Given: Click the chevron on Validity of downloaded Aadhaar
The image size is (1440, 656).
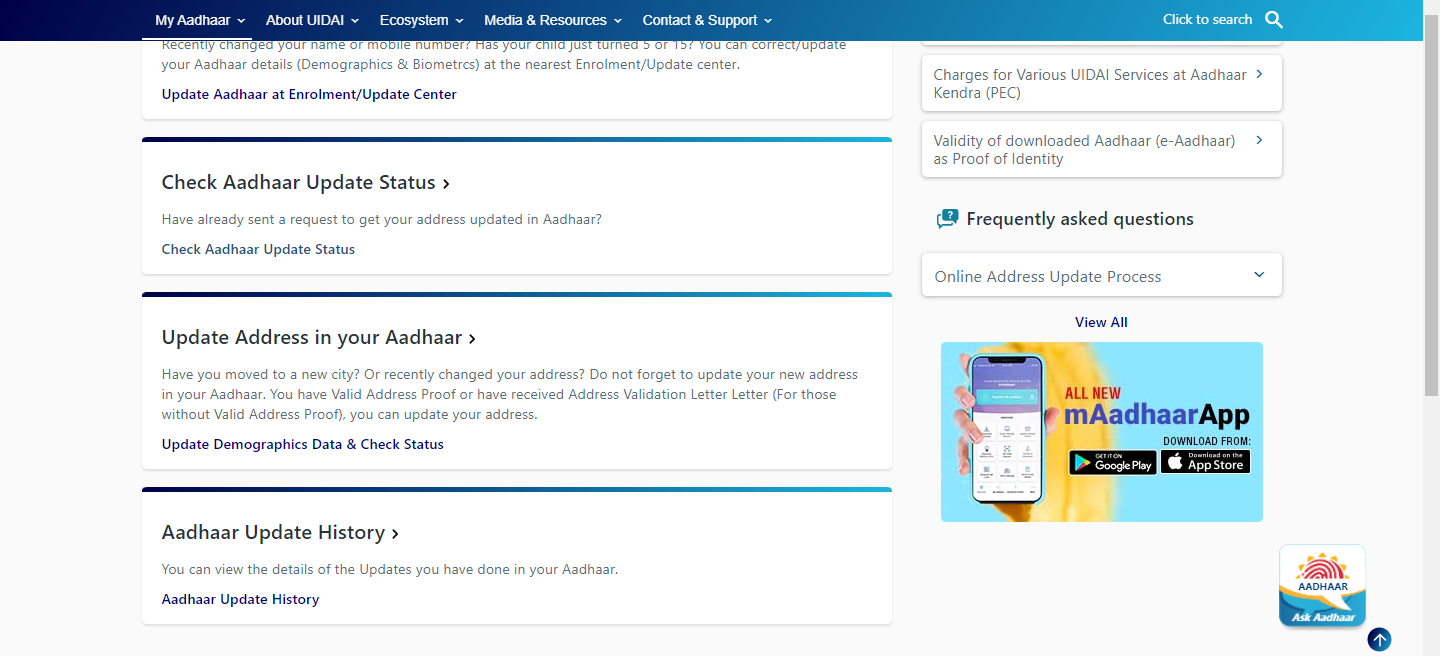Looking at the screenshot, I should pyautogui.click(x=1259, y=140).
